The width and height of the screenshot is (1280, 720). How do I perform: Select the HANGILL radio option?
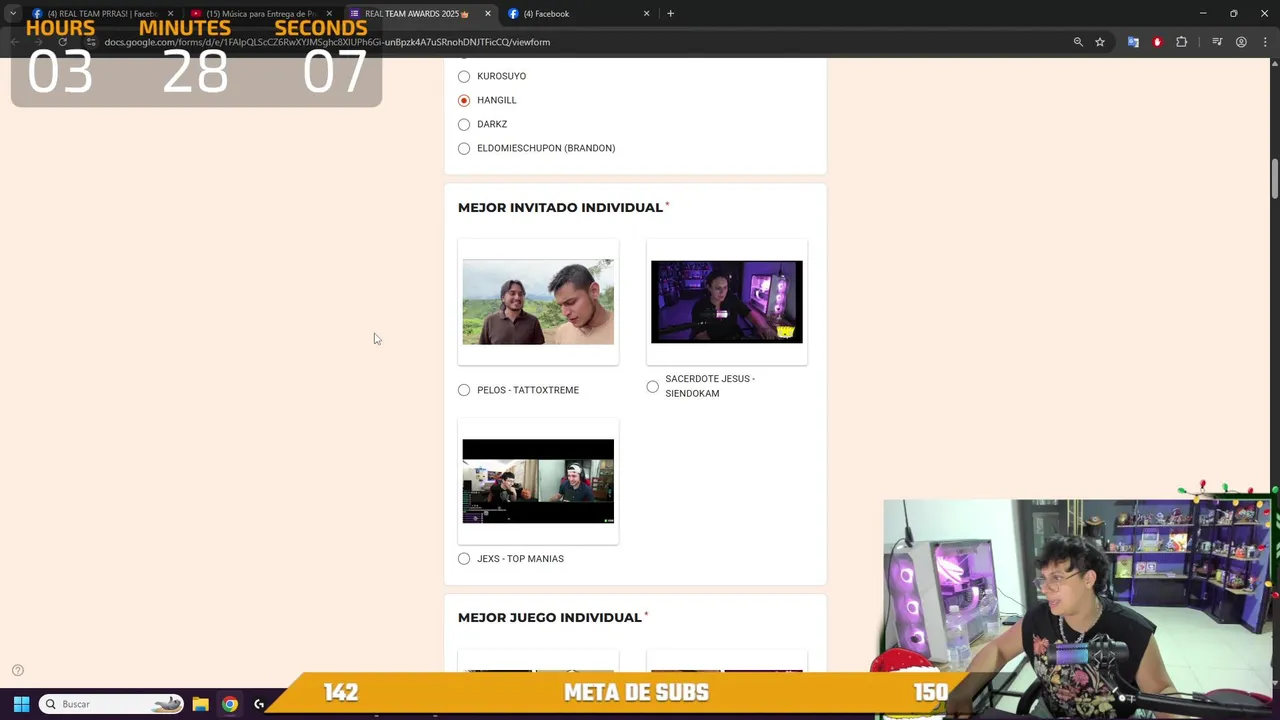click(464, 100)
